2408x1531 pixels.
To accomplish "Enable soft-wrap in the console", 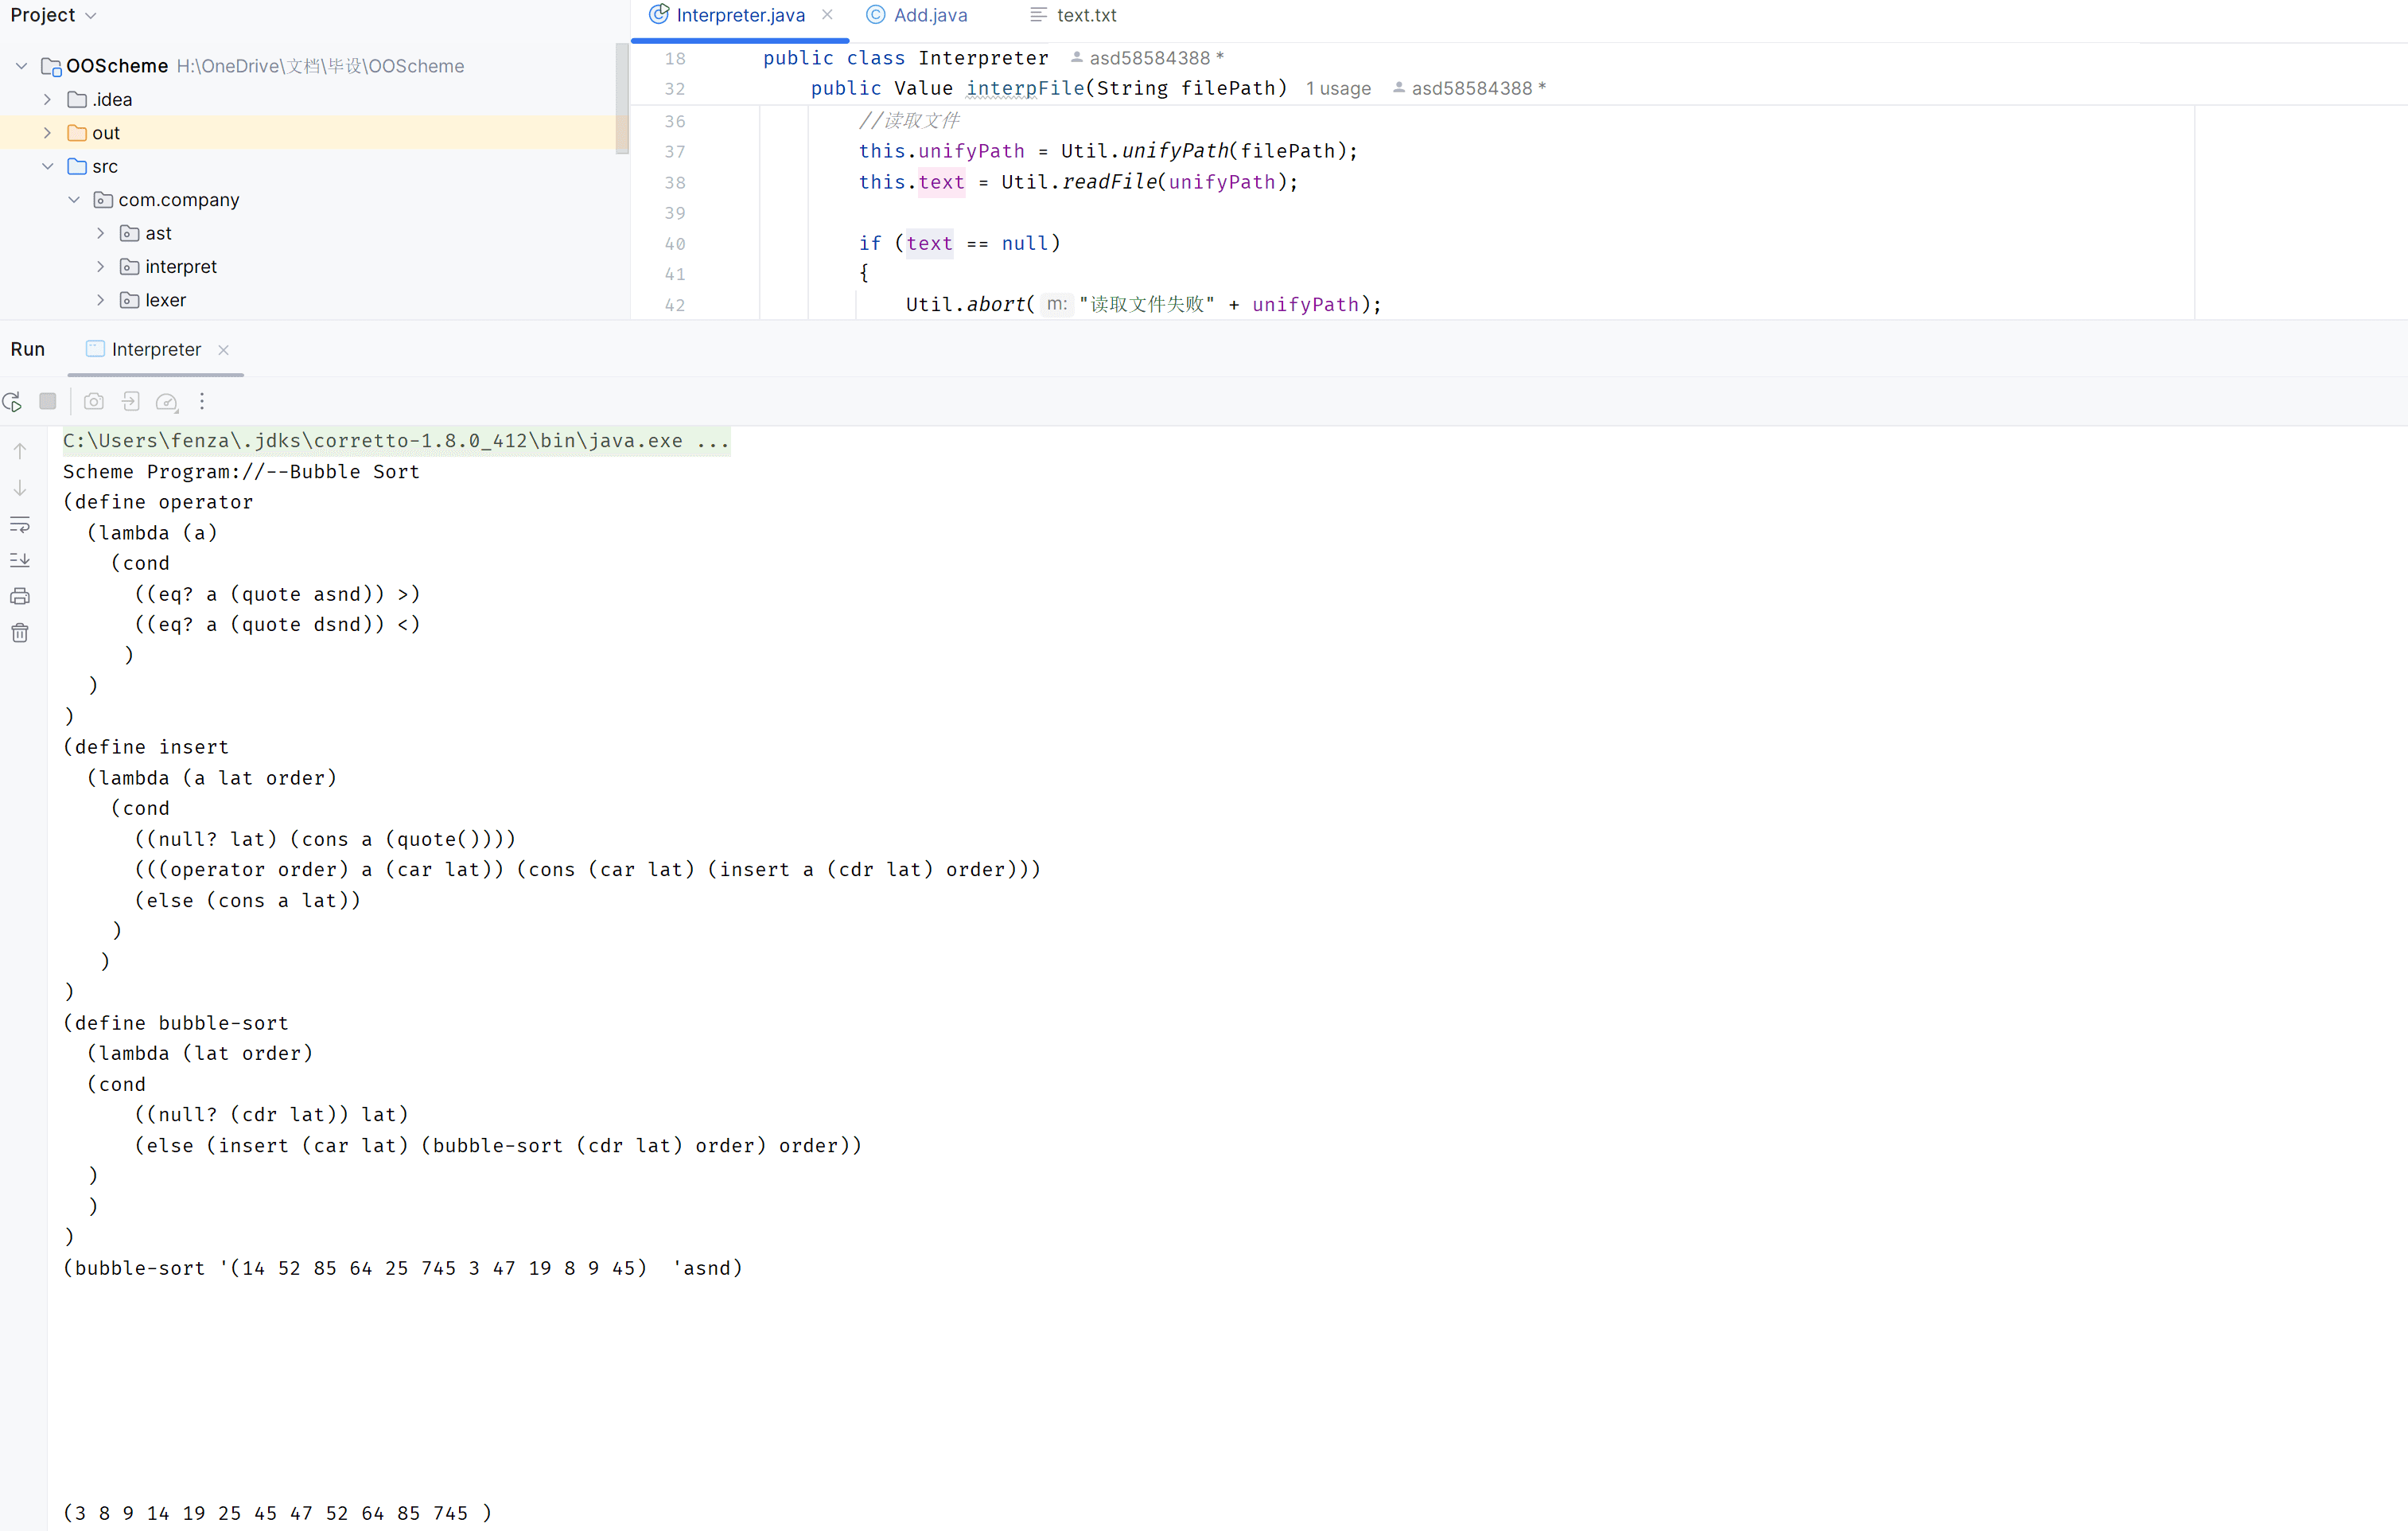I will click(20, 525).
